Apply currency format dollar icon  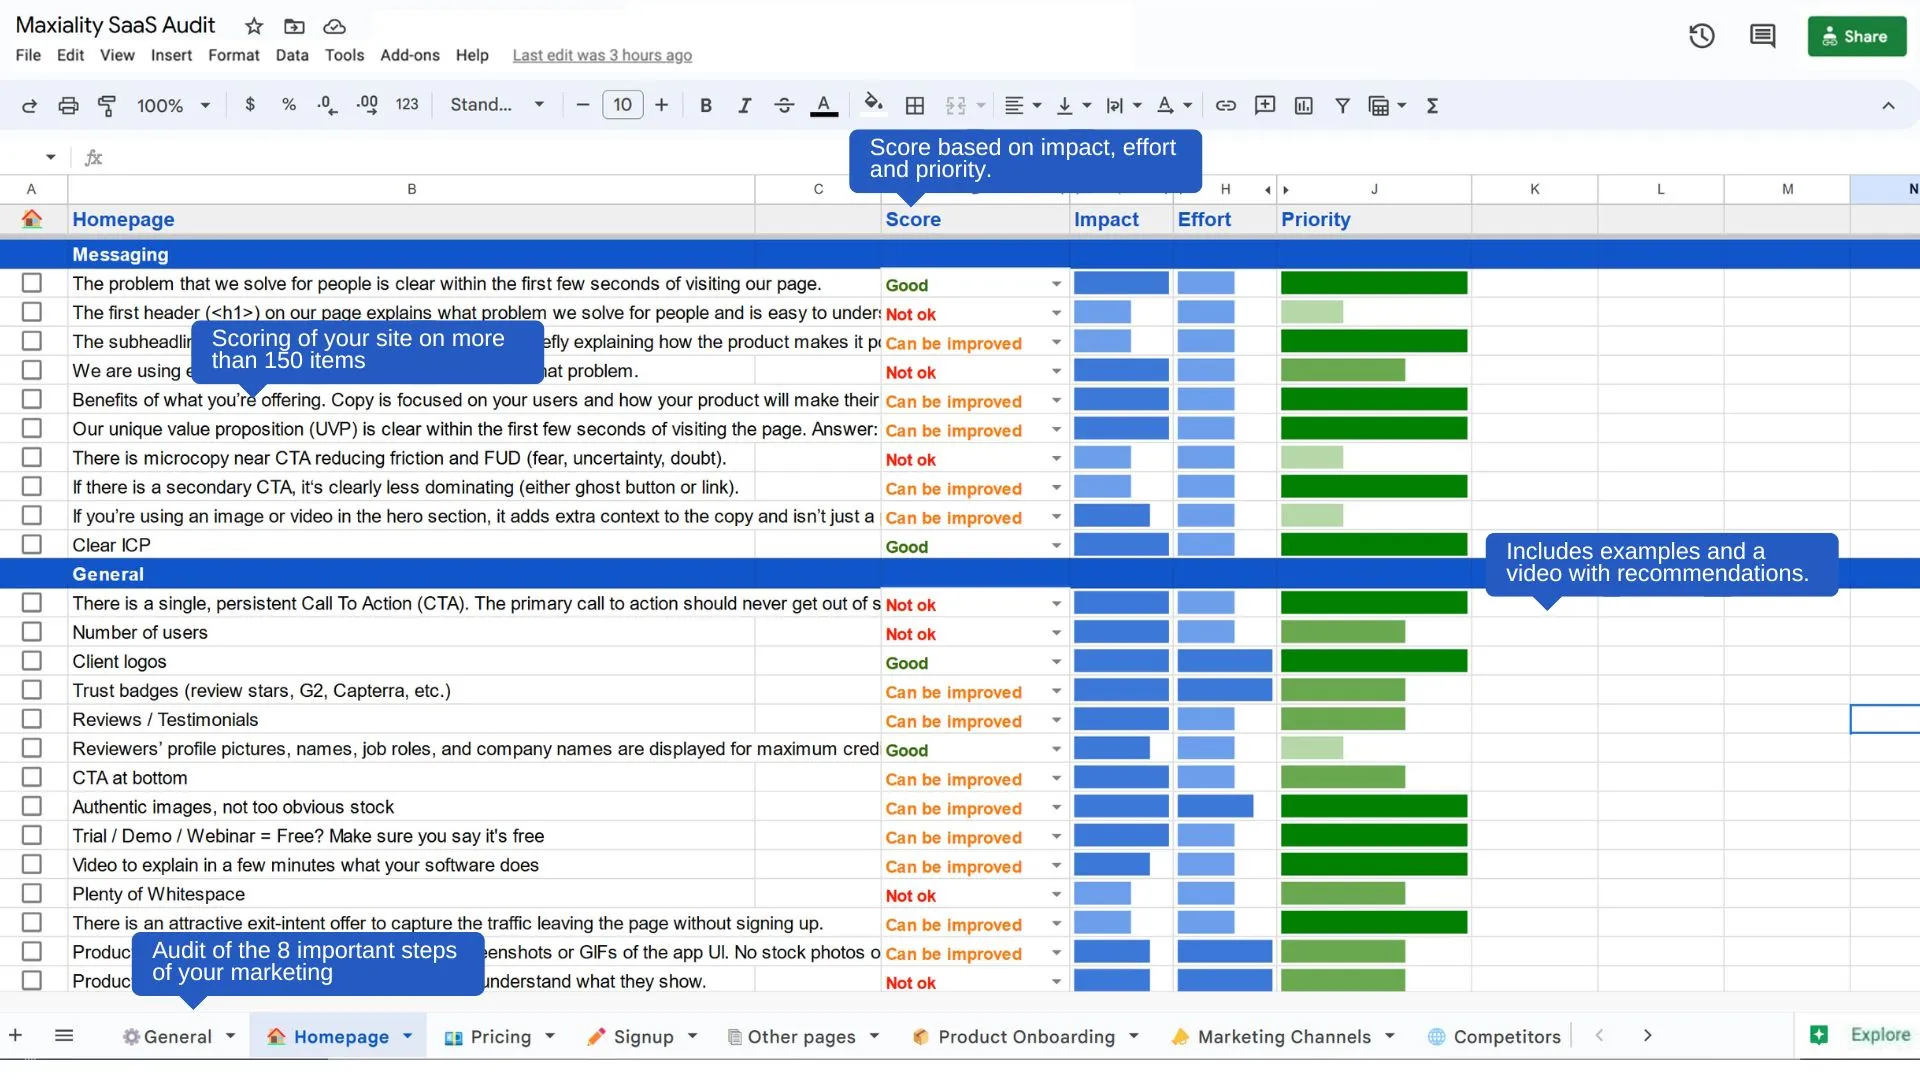250,104
